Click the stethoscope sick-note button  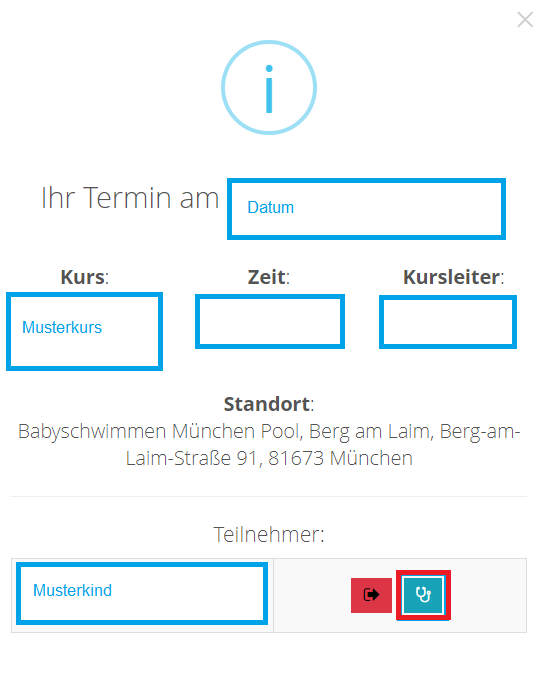point(423,595)
